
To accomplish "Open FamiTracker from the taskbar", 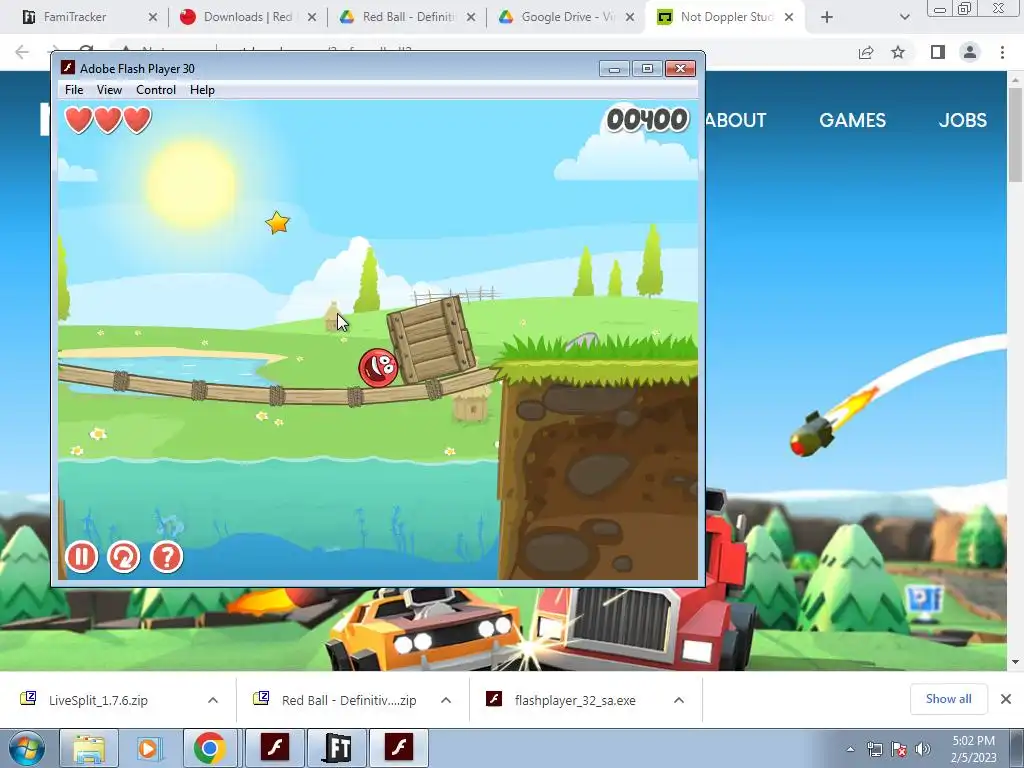I will click(x=337, y=748).
